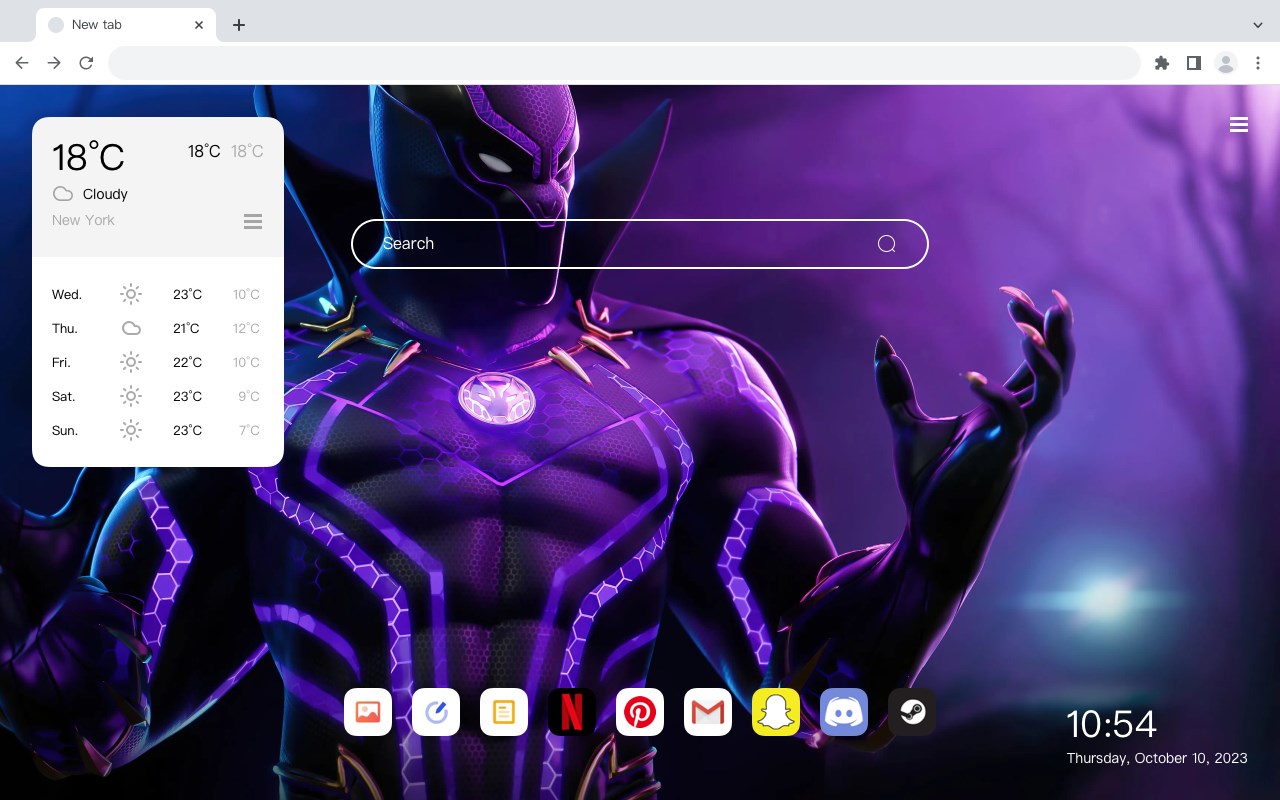Click the New York location text
Image resolution: width=1280 pixels, height=800 pixels.
(83, 220)
